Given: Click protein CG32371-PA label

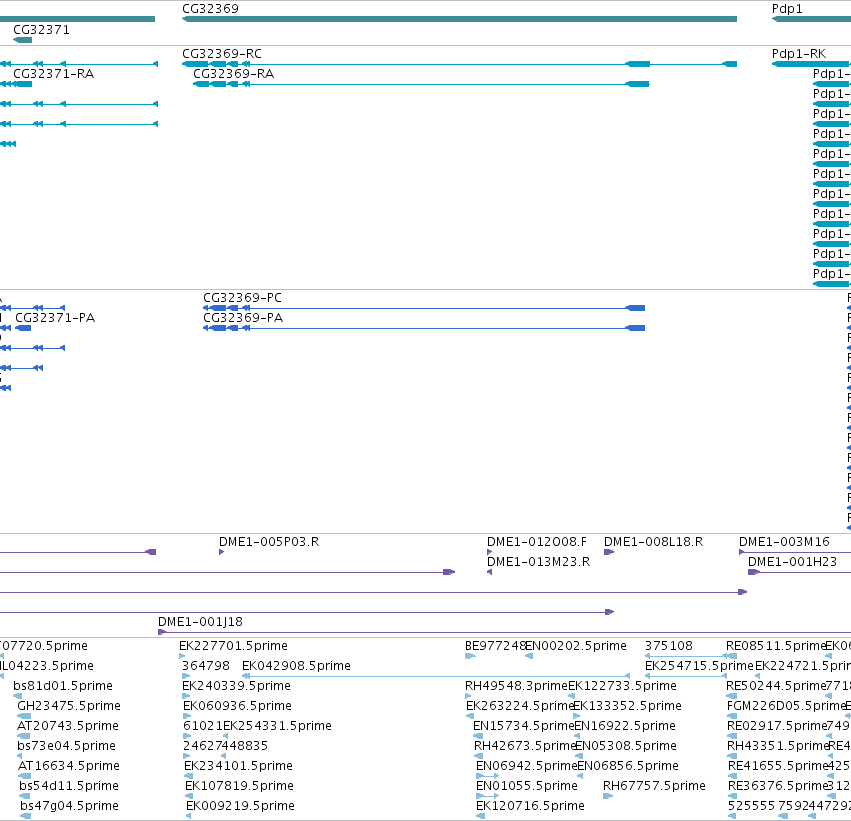Looking at the screenshot, I should tap(55, 318).
